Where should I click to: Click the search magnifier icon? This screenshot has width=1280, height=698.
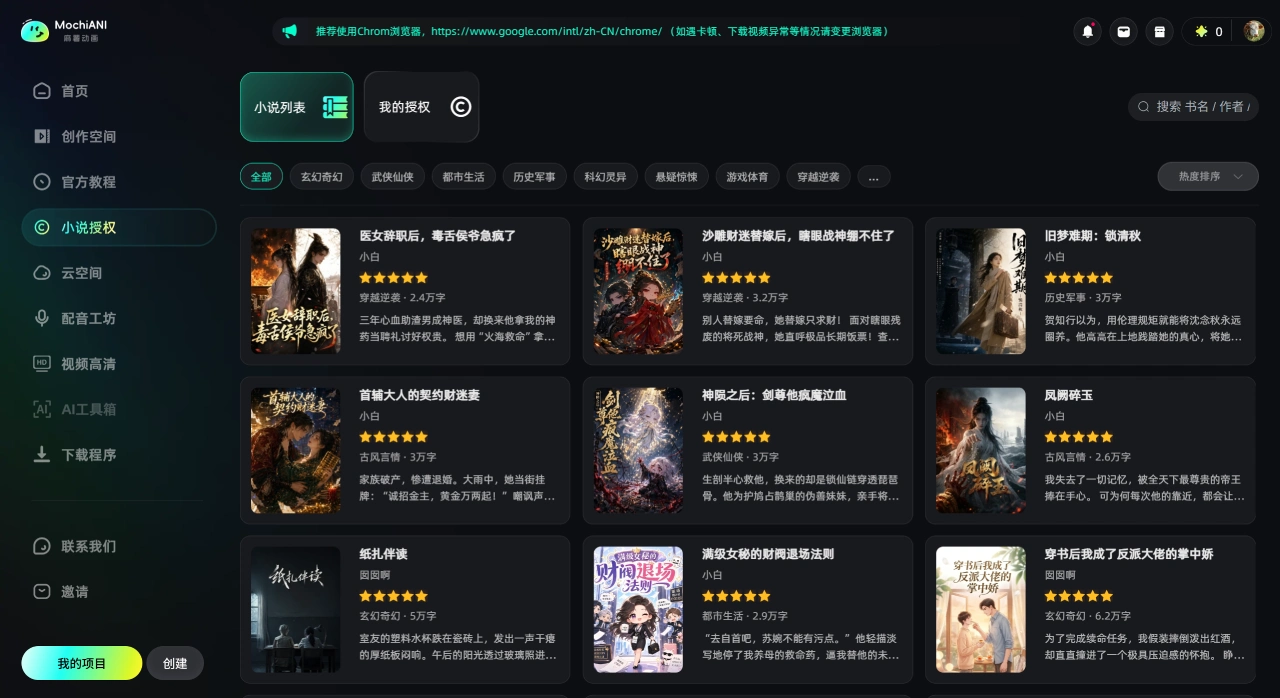[1143, 106]
